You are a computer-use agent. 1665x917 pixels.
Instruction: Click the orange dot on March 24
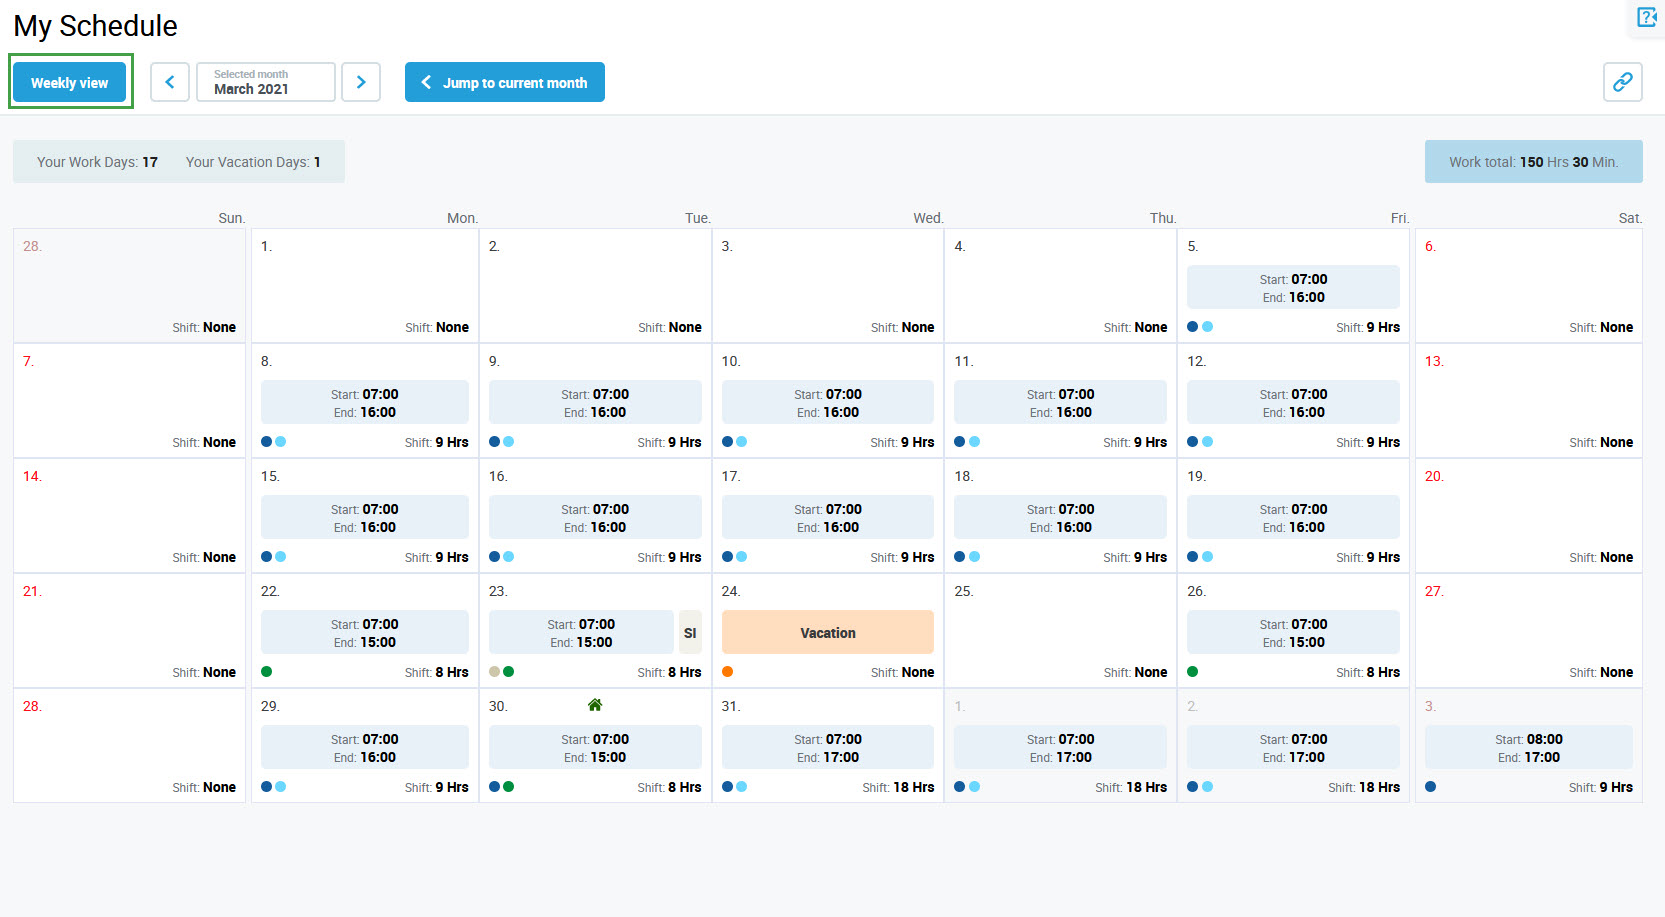(x=728, y=672)
